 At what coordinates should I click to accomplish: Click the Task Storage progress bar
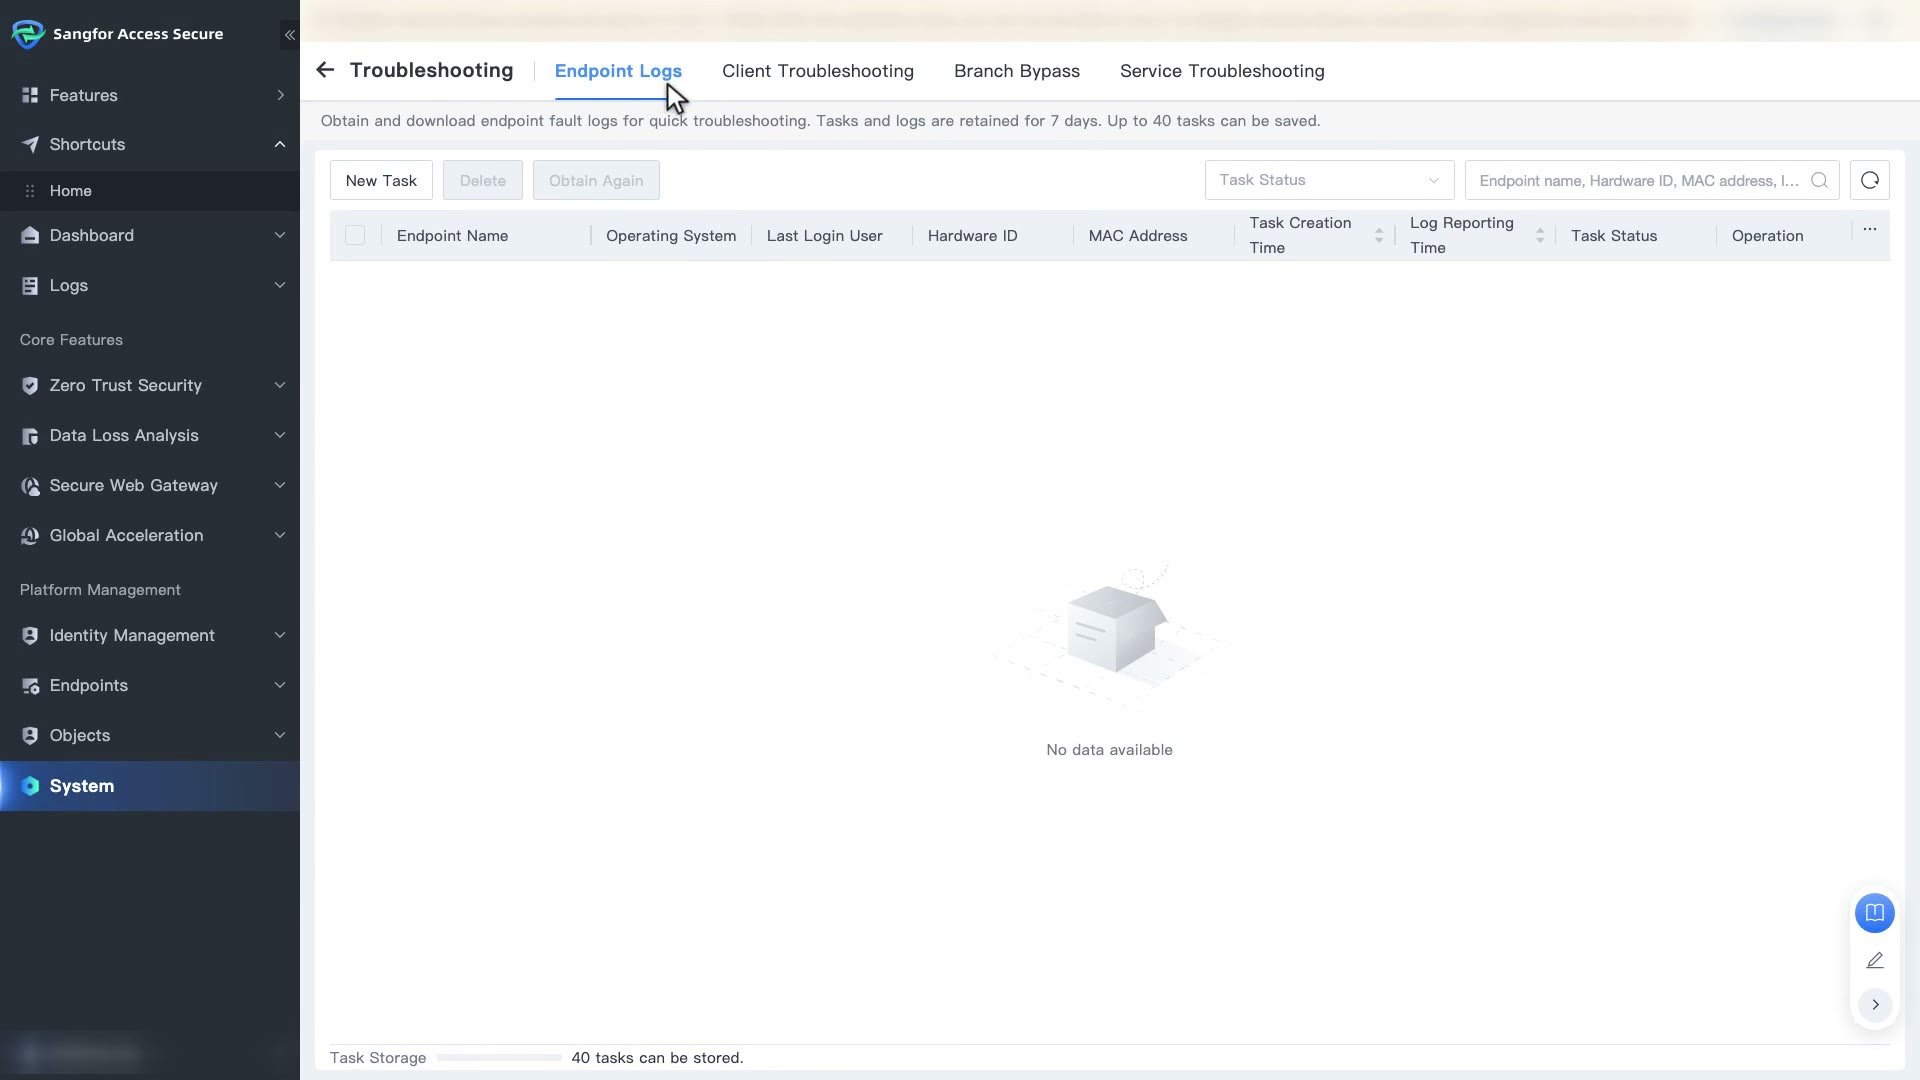pyautogui.click(x=498, y=1058)
